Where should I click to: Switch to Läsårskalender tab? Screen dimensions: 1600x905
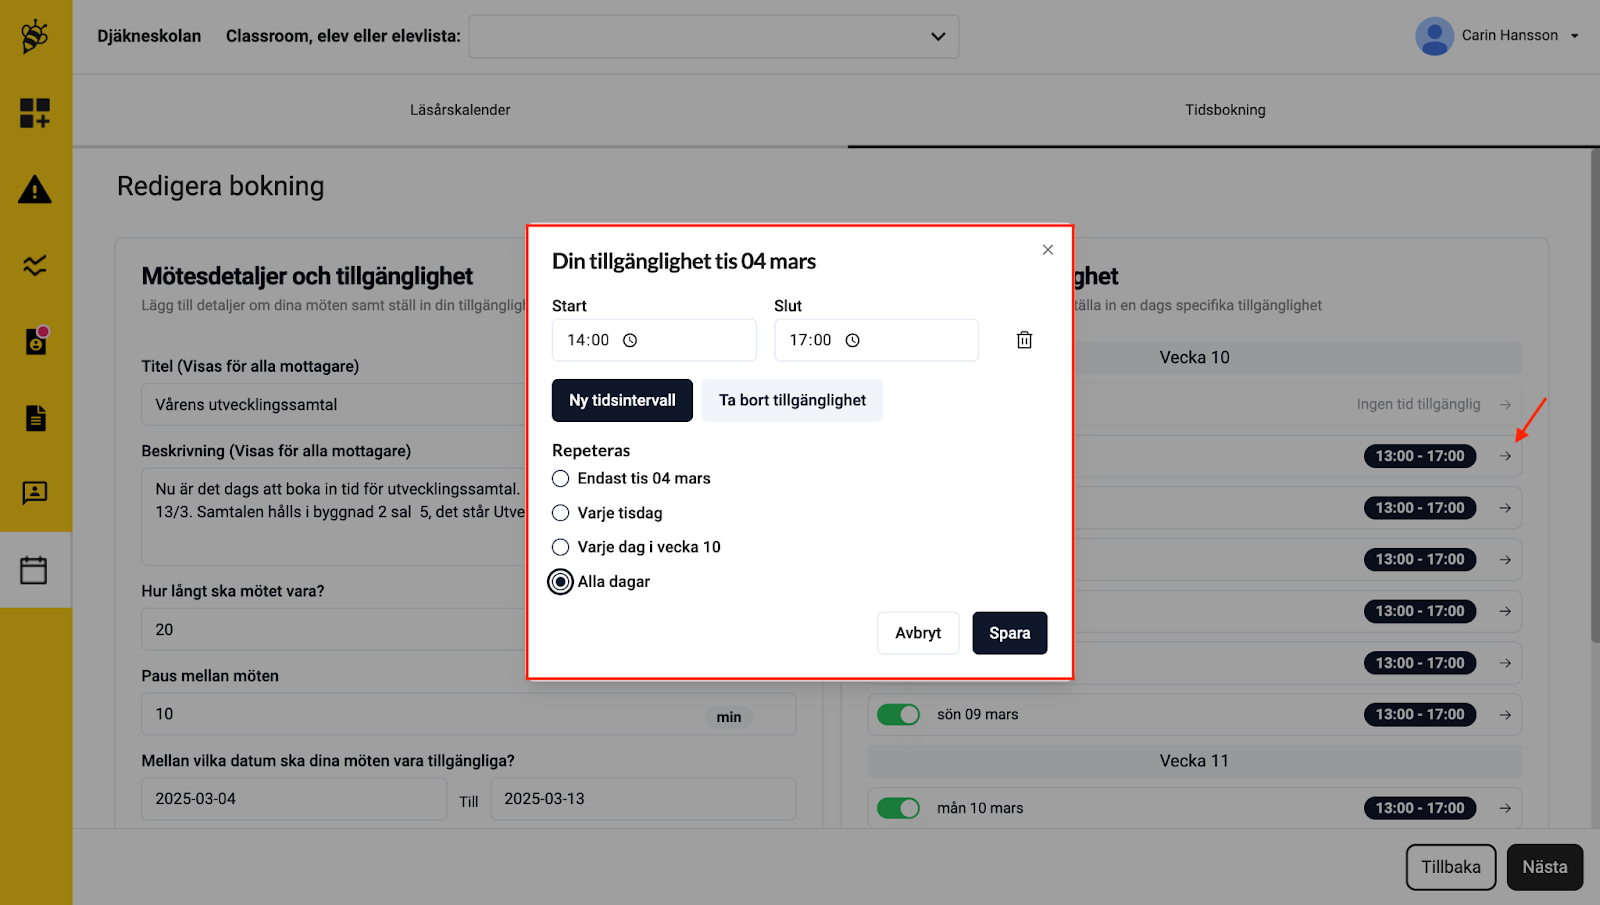tap(460, 110)
